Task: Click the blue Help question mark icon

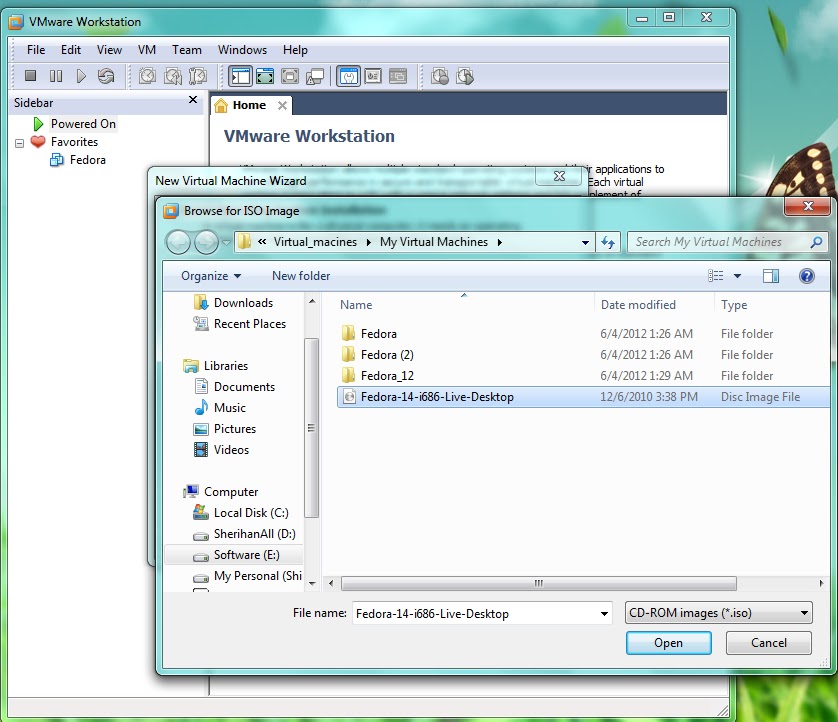Action: pos(806,276)
